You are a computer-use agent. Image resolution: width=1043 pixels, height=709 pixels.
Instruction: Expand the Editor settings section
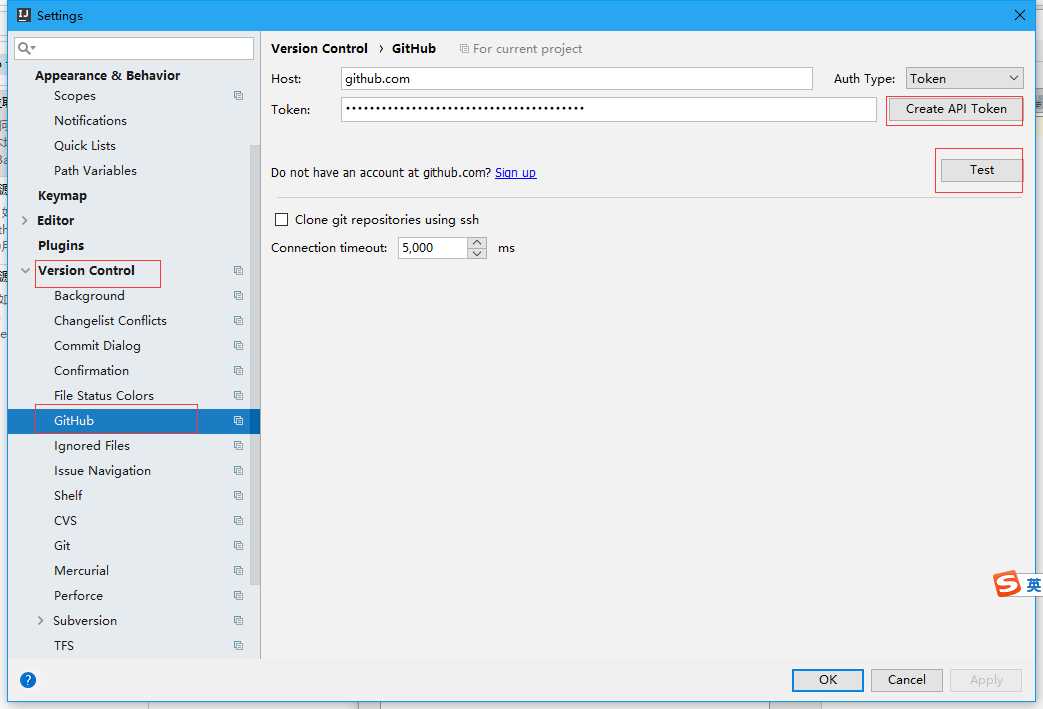[25, 220]
